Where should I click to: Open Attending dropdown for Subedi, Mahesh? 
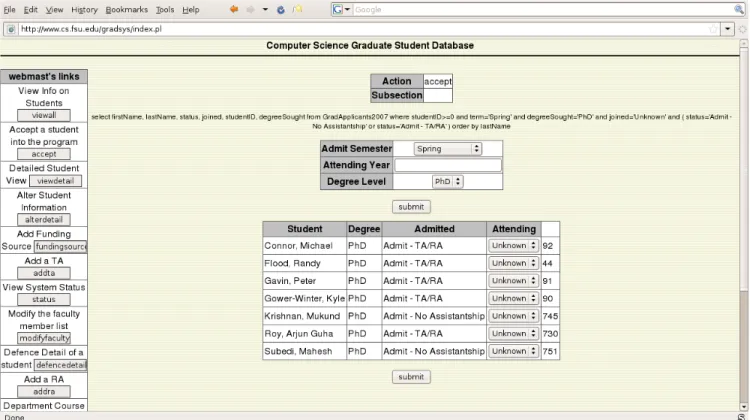click(513, 351)
